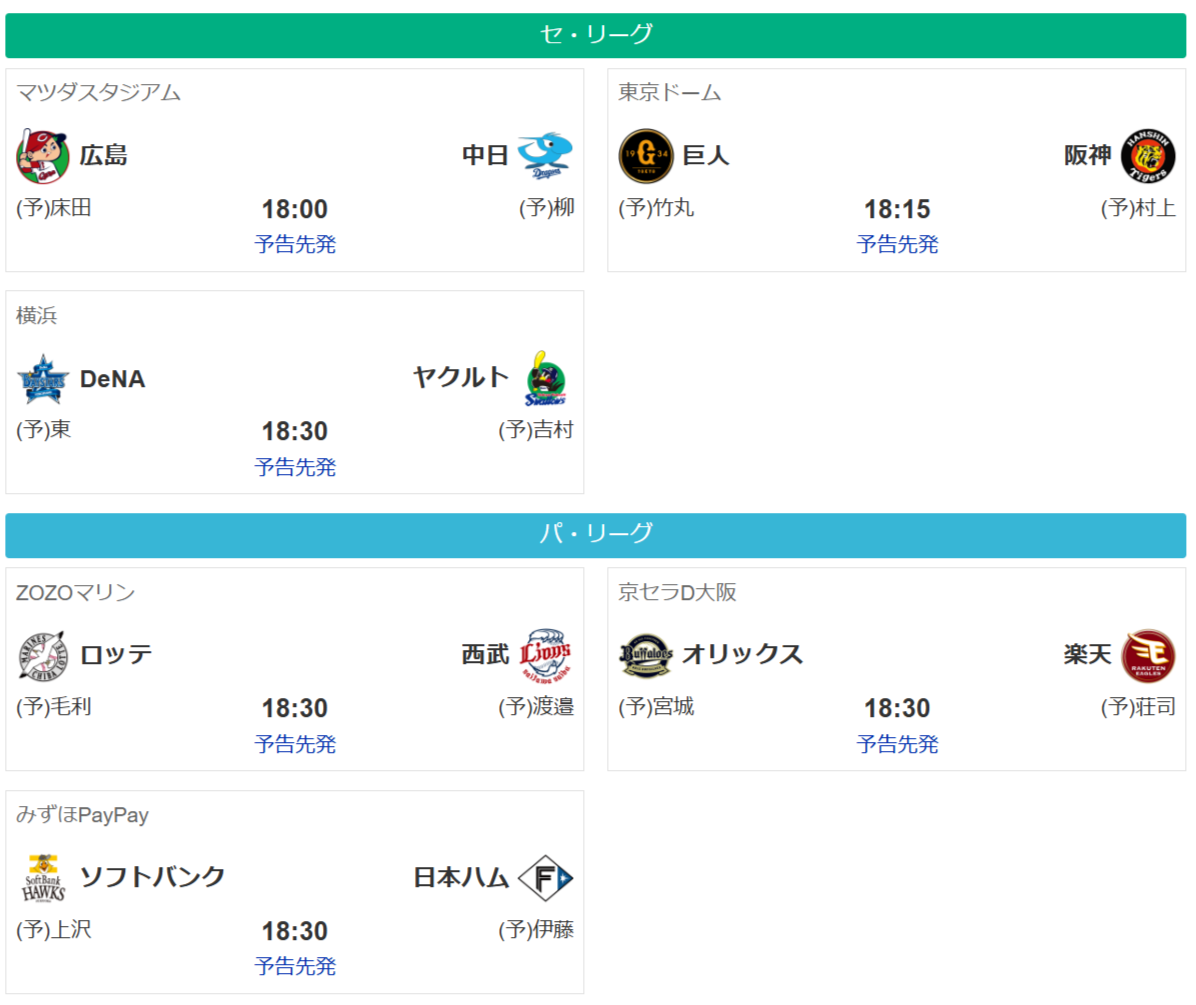Click the Rakuten Eagles team logo

click(x=1148, y=656)
